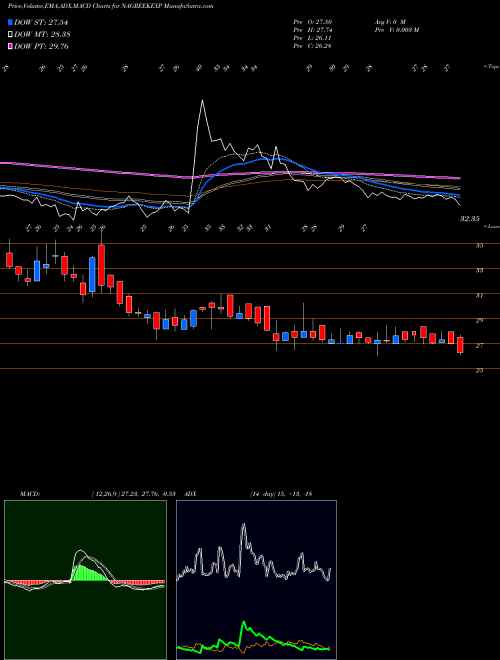The height and width of the screenshot is (660, 500).
Task: Click the chart title mentioning MunafaSutra.com
Action: click(110, 6)
